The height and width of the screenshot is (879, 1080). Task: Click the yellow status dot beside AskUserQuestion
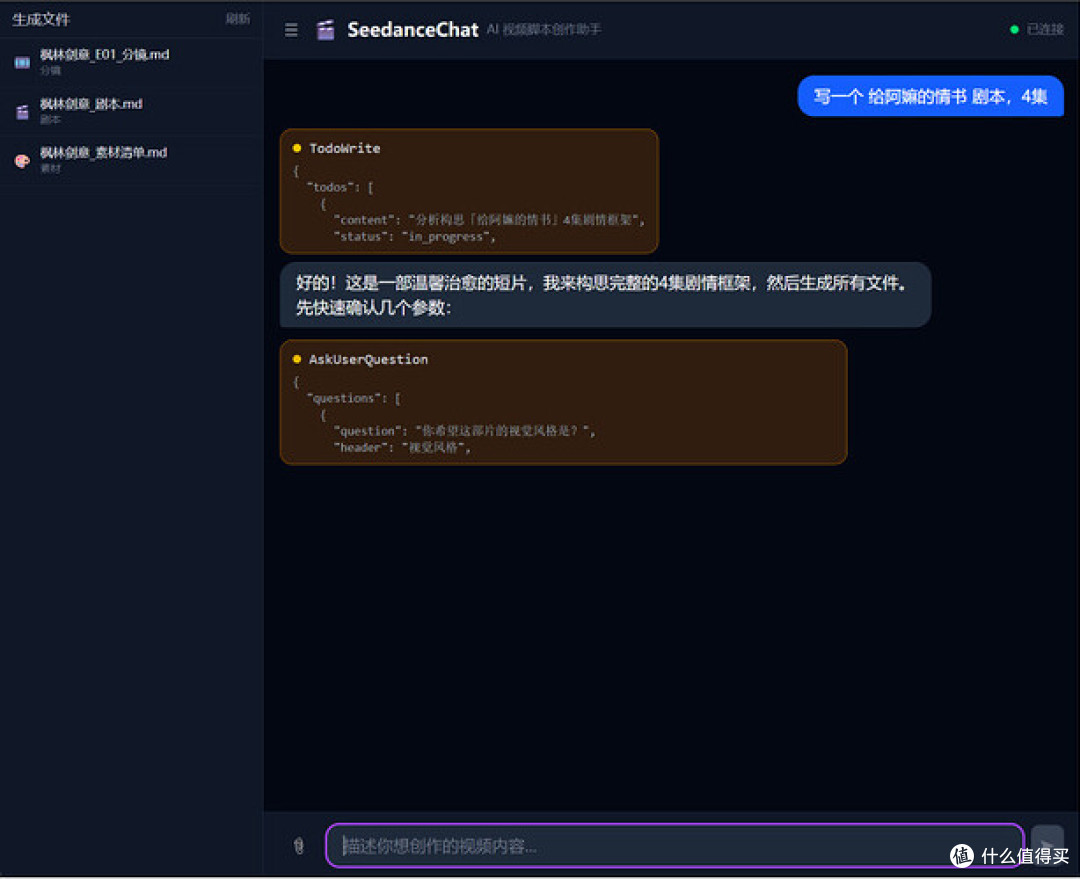[297, 359]
